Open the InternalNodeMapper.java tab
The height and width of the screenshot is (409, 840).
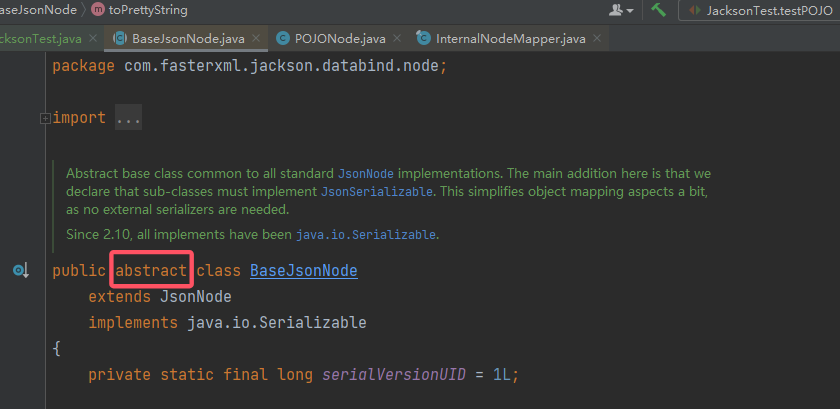(x=510, y=40)
